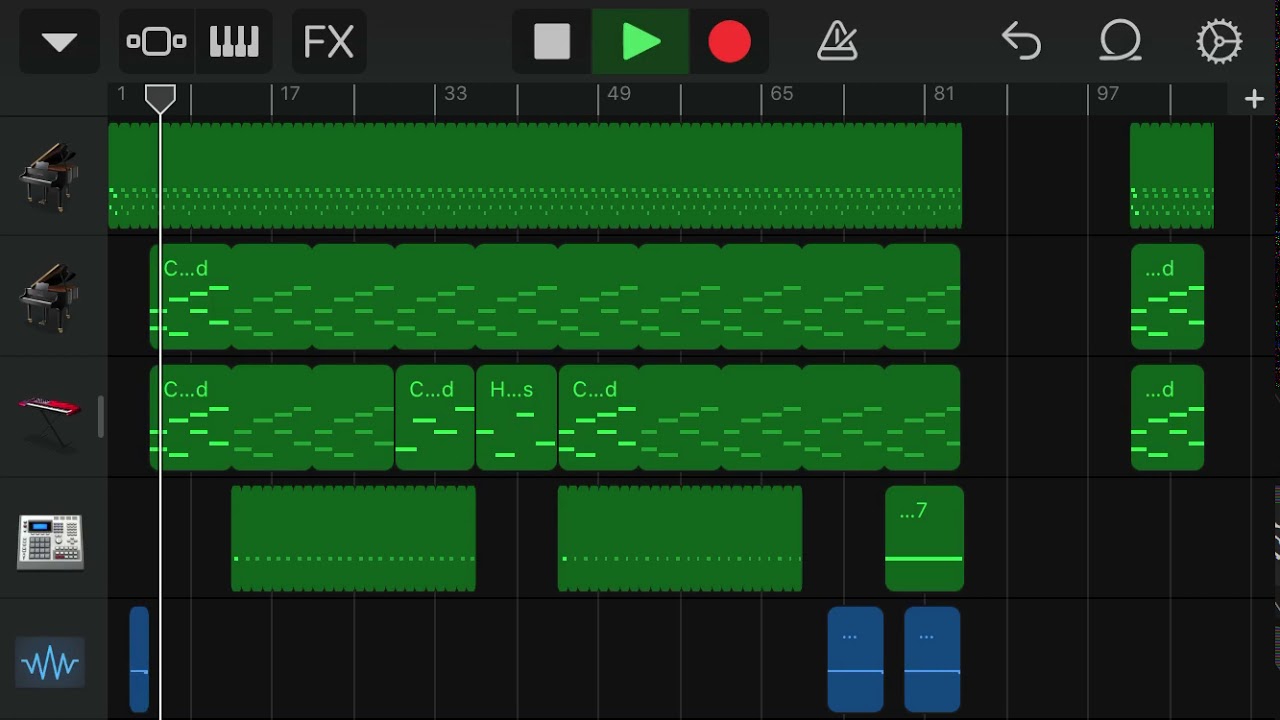Start recording with the red Record button
The image size is (1280, 720).
point(729,42)
